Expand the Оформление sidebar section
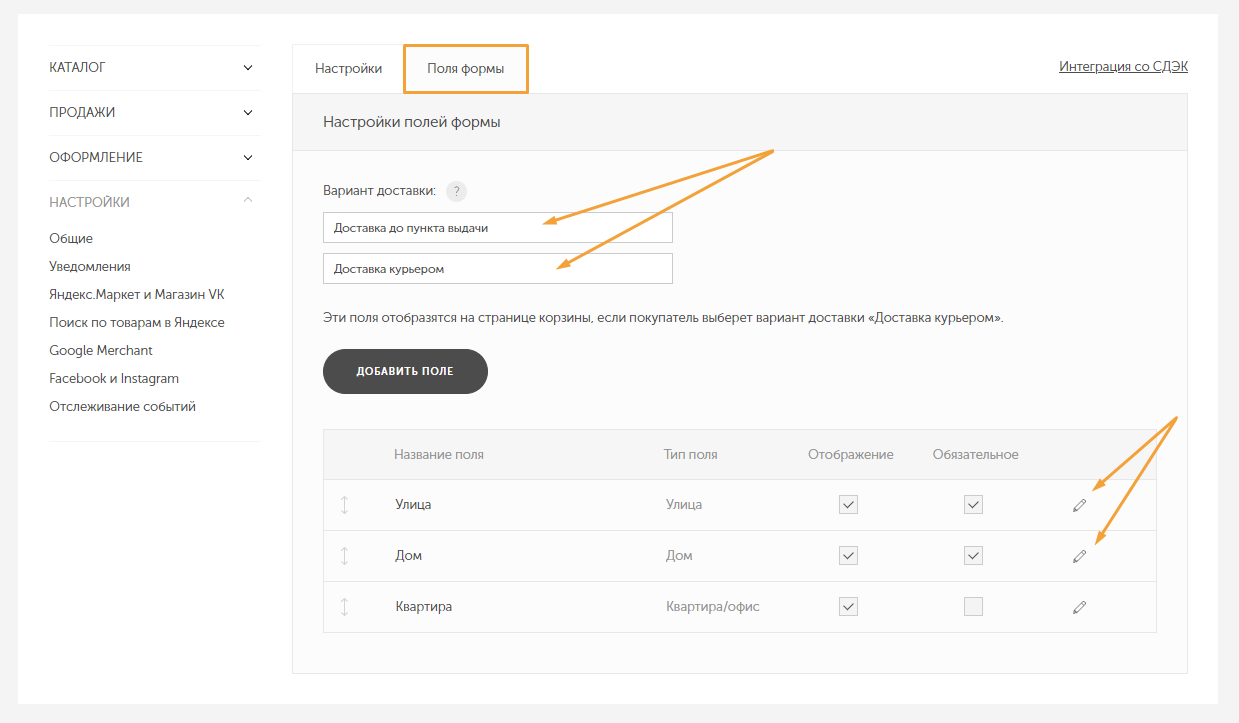Image resolution: width=1239 pixels, height=723 pixels. click(x=154, y=157)
